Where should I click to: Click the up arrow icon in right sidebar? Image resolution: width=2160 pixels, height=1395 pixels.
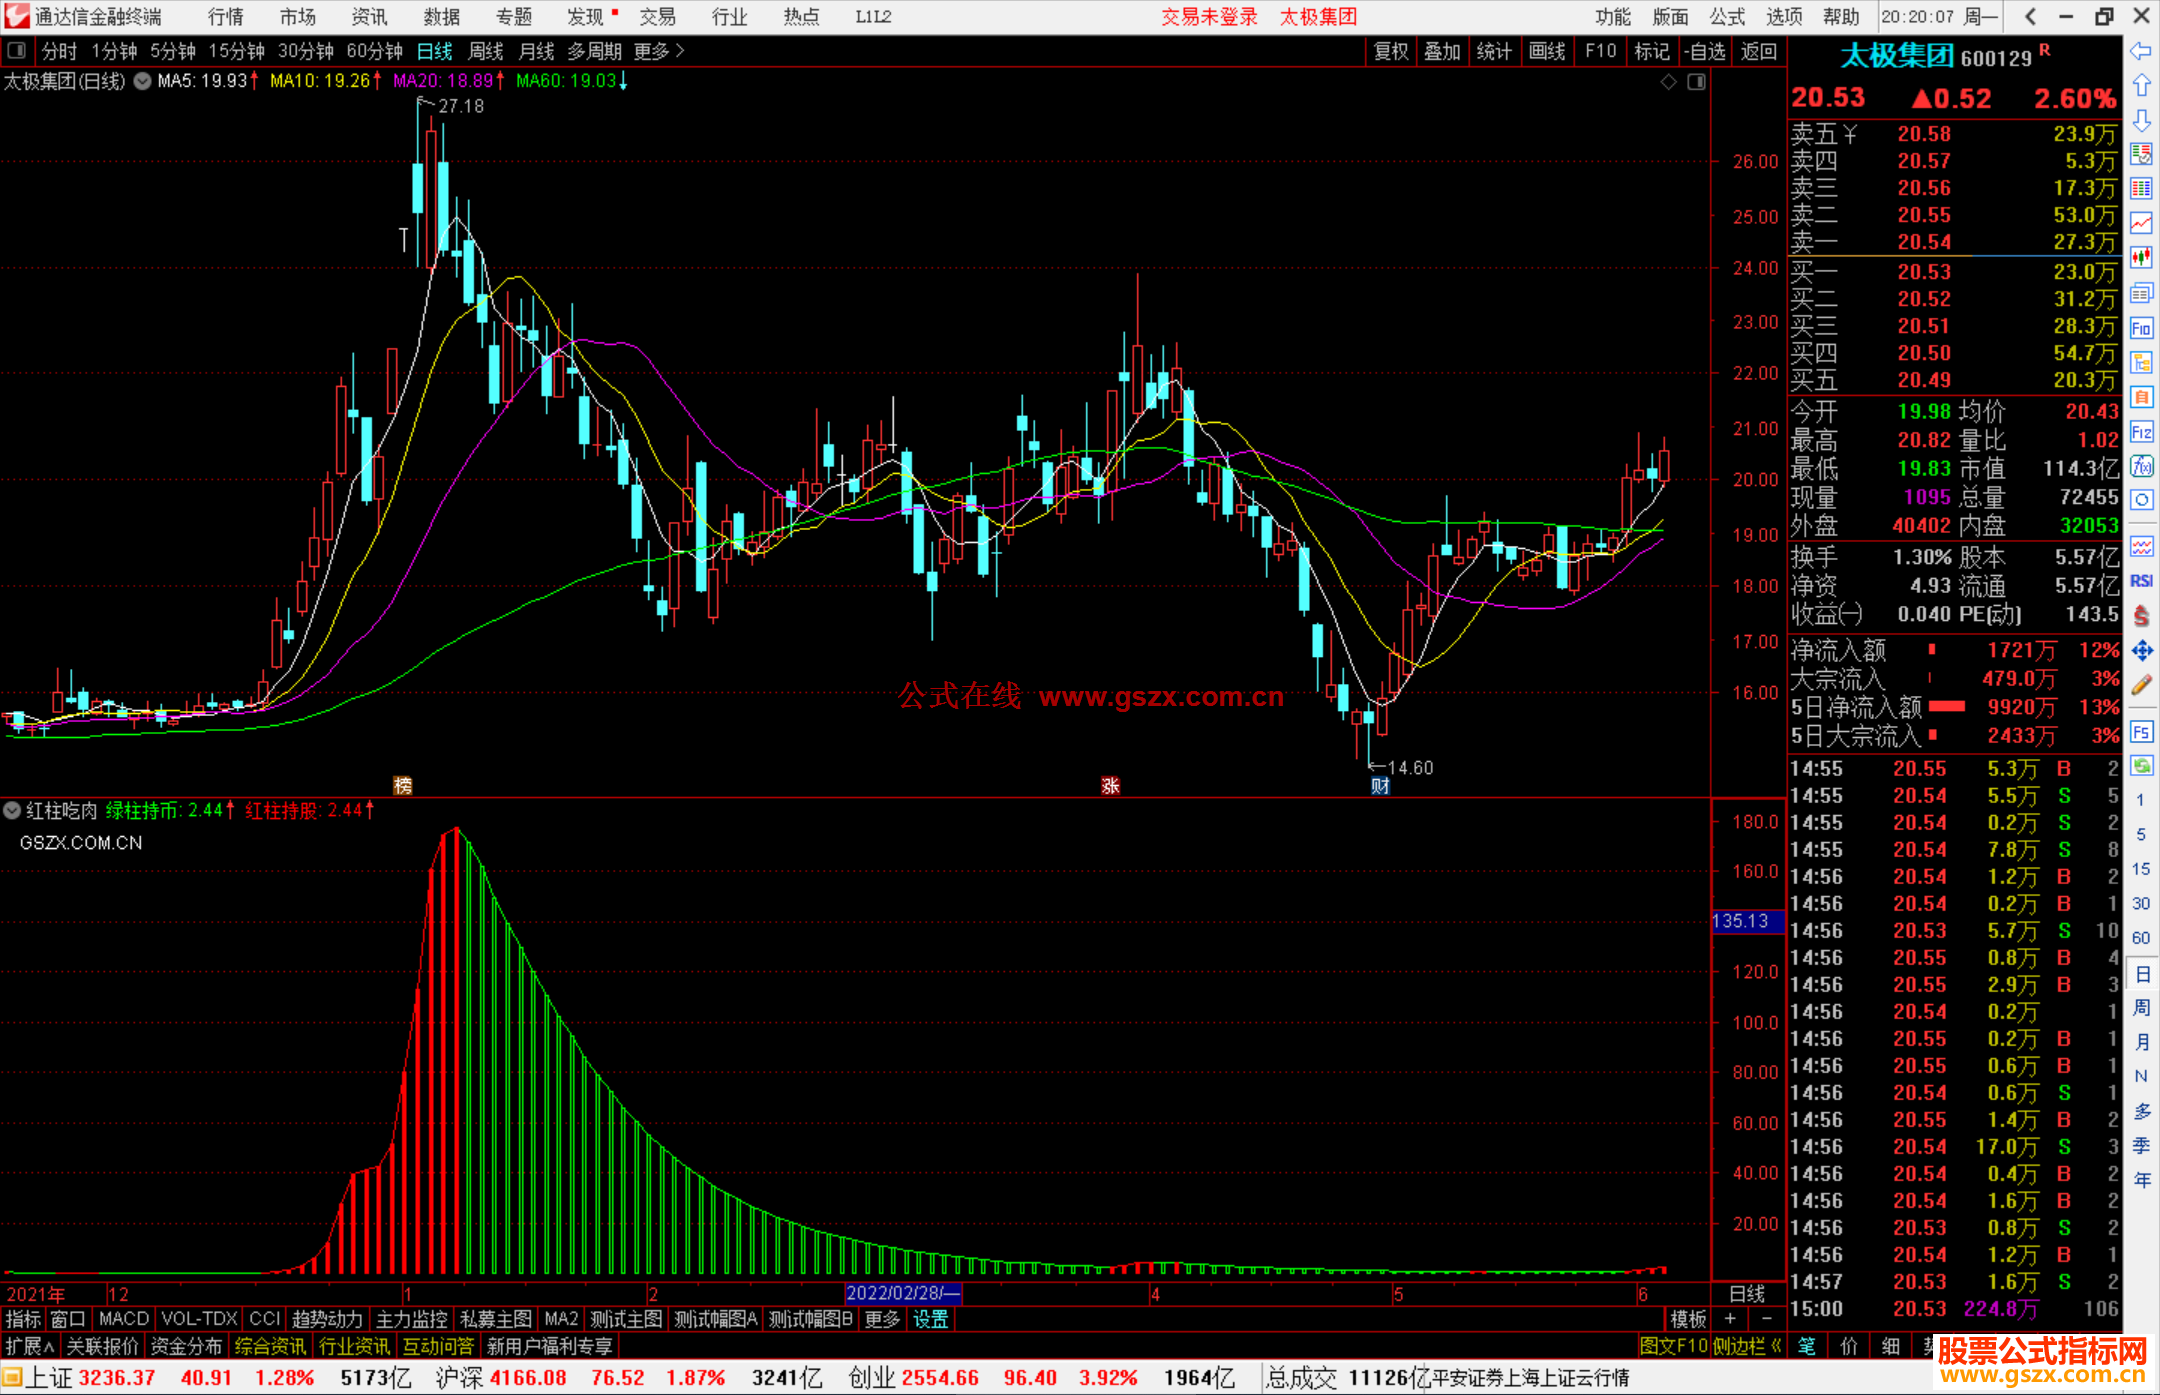[2141, 86]
